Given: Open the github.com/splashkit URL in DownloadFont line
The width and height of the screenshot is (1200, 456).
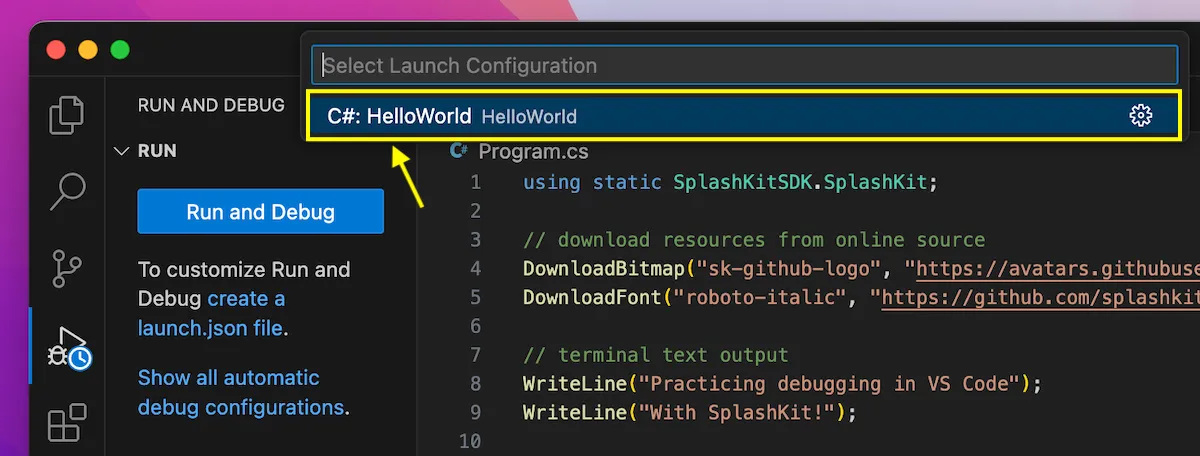Looking at the screenshot, I should [1040, 298].
